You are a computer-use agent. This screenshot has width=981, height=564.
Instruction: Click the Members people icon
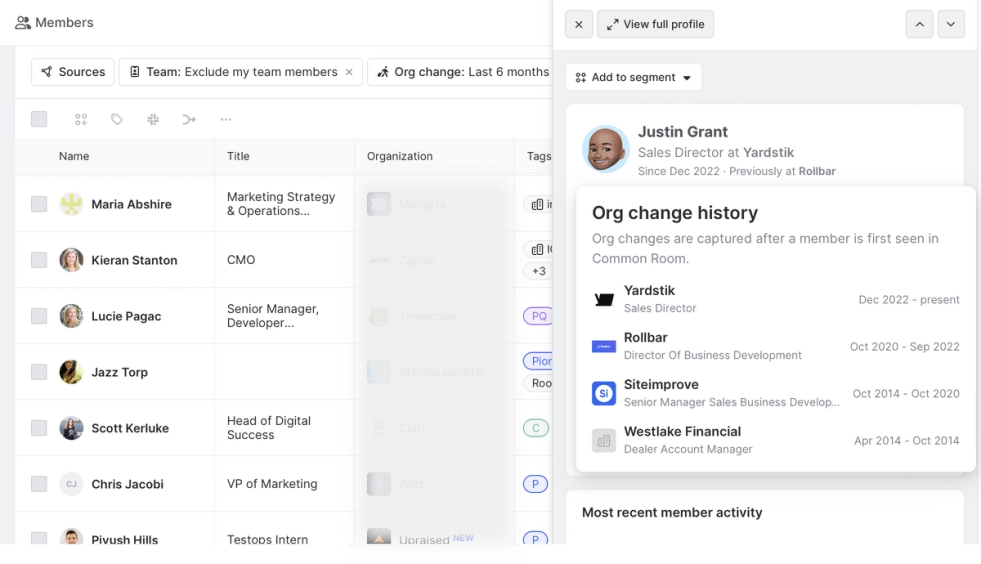23,23
